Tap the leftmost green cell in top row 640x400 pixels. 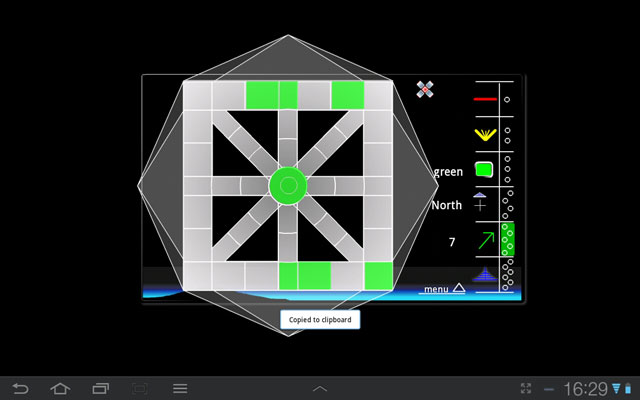point(262,95)
